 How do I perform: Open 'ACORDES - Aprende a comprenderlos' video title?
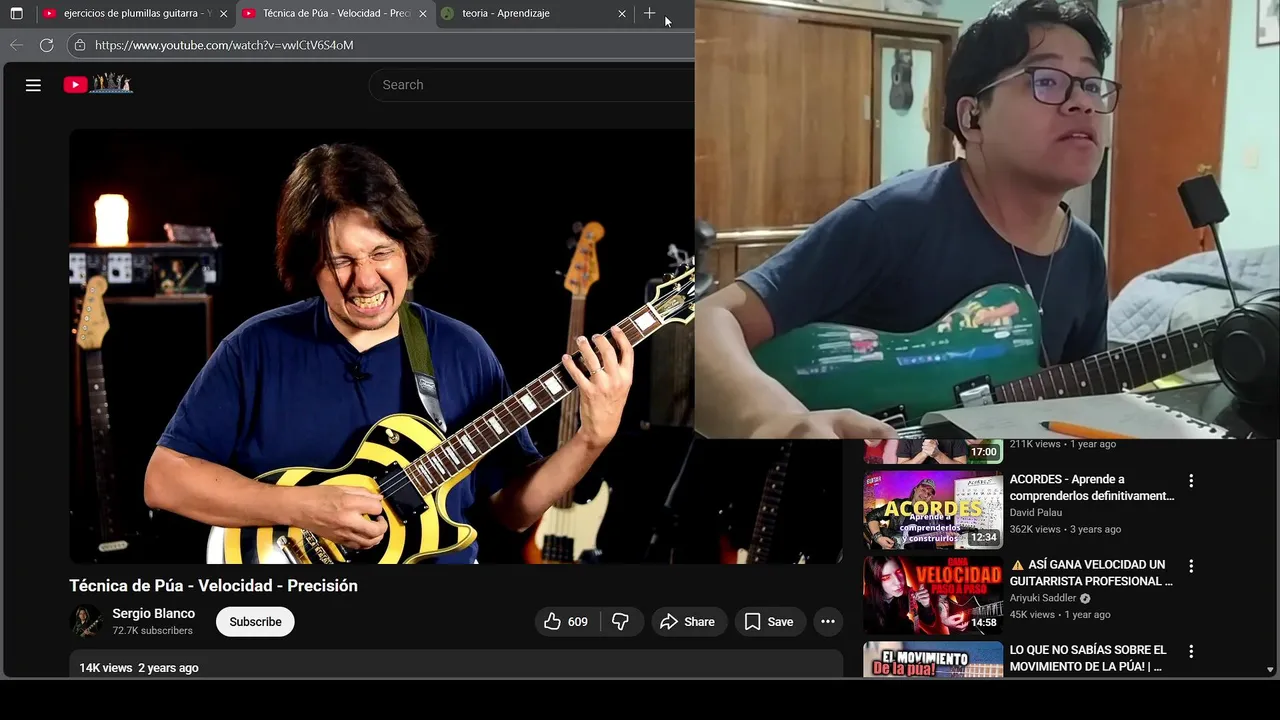(x=1092, y=487)
